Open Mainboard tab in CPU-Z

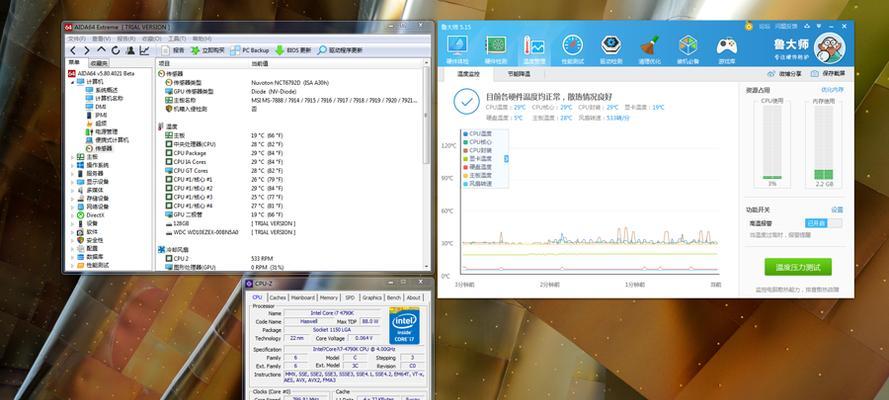point(302,297)
